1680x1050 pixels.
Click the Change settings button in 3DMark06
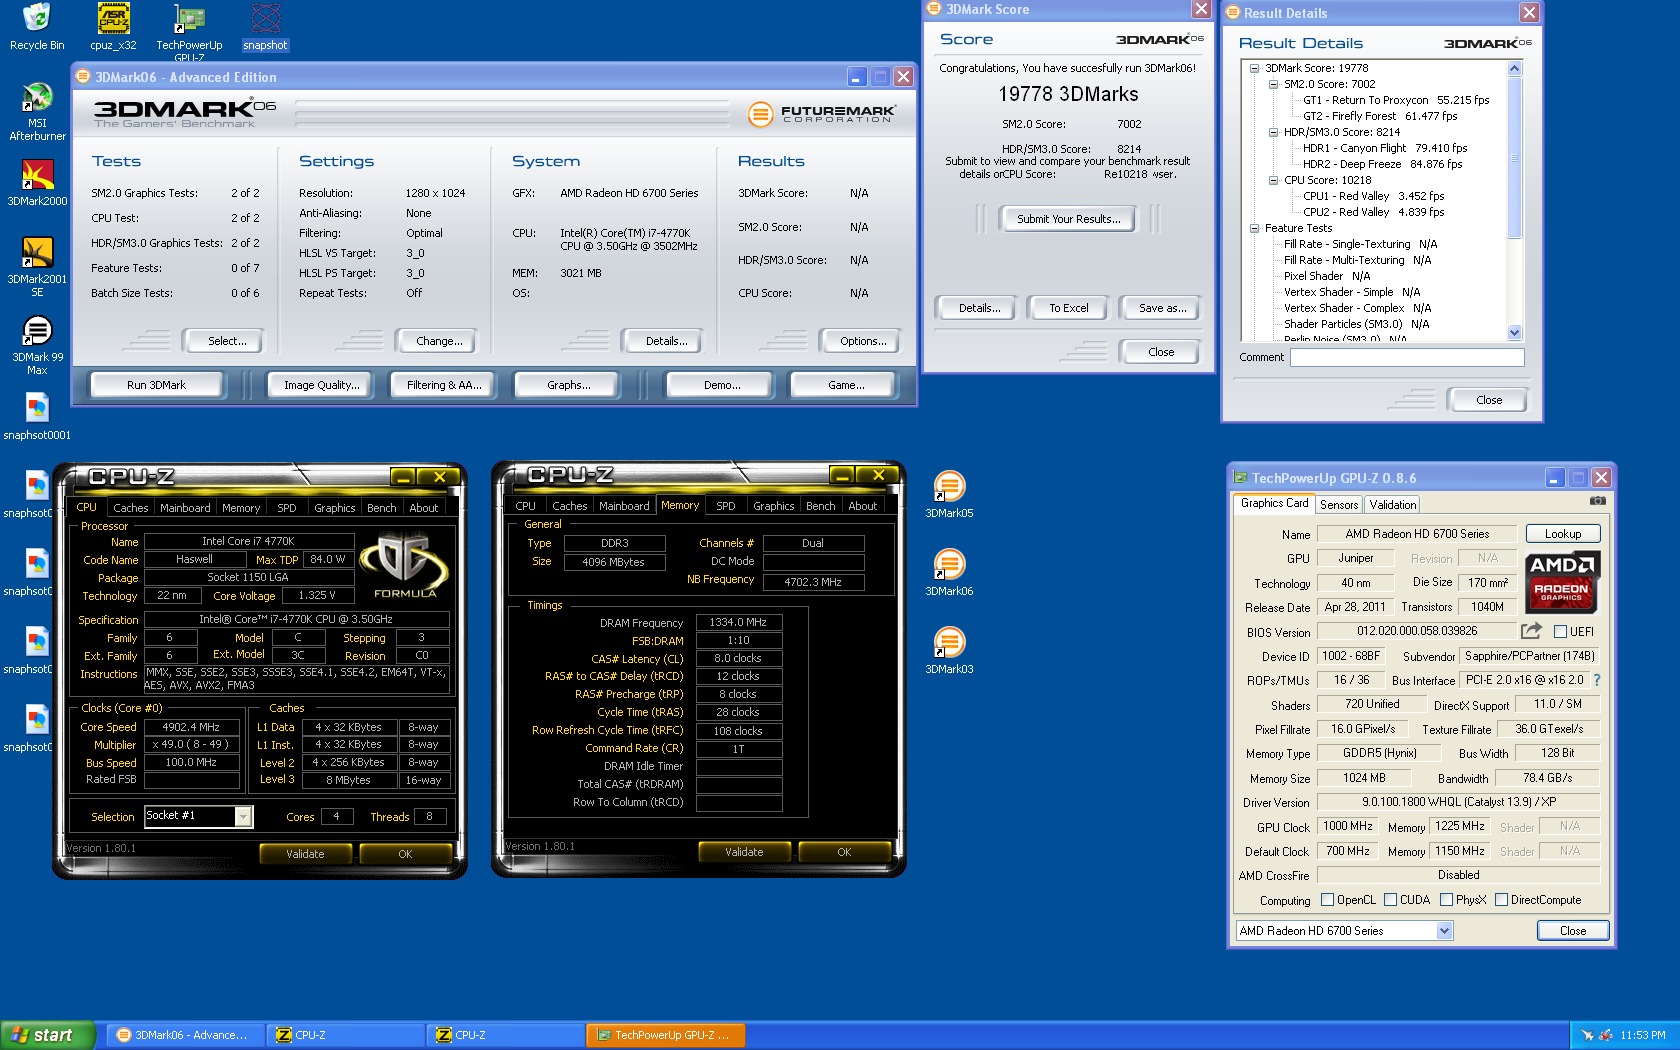click(439, 341)
